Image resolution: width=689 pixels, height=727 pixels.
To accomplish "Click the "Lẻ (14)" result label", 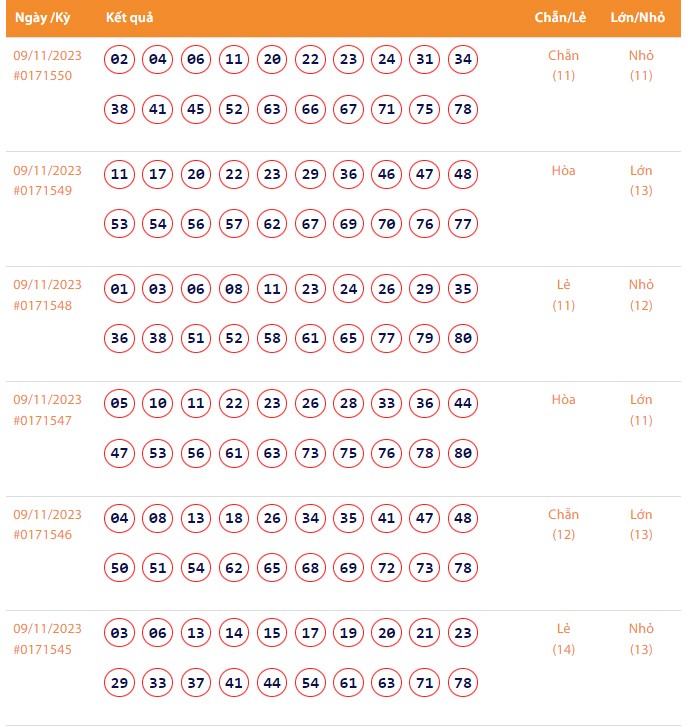I will [563, 639].
